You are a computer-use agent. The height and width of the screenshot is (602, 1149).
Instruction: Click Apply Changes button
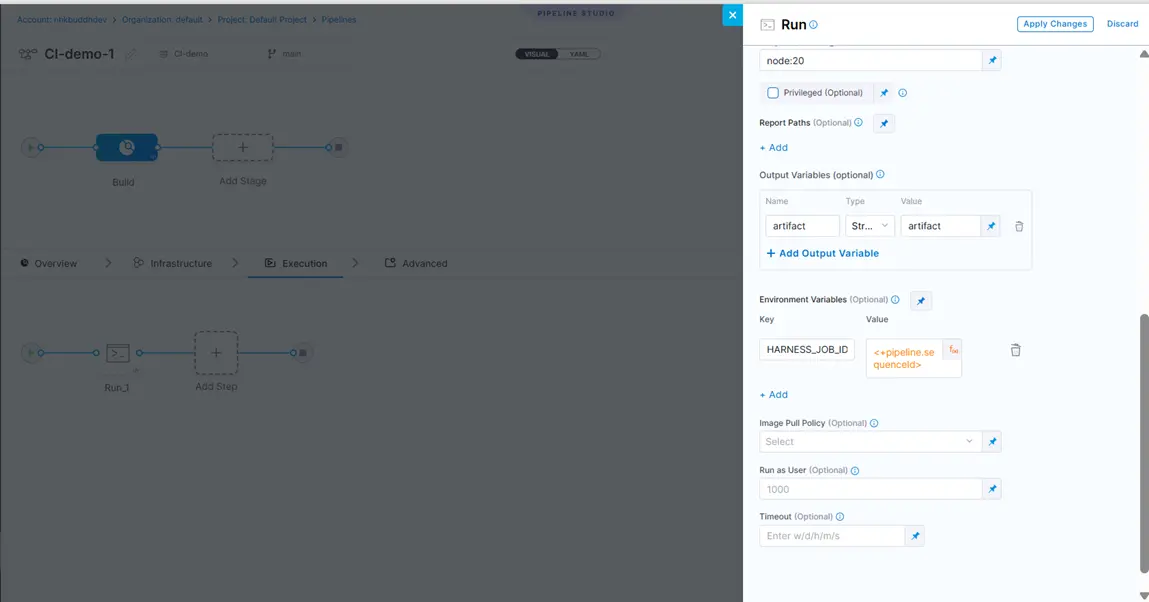1054,24
